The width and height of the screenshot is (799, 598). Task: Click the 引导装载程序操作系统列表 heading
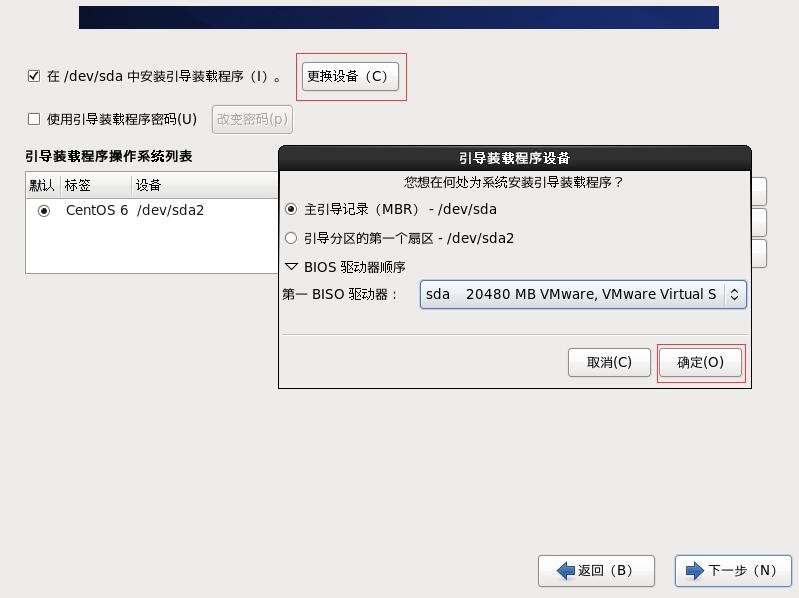109,156
